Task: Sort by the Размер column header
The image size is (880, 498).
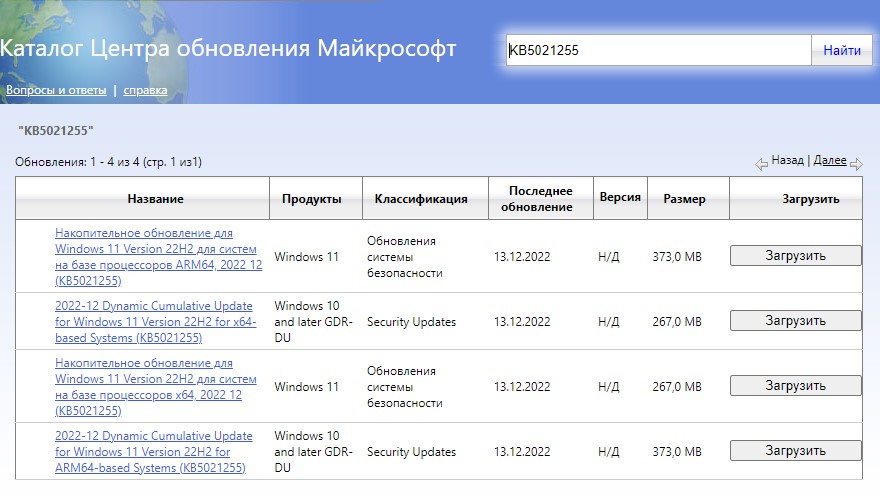Action: pos(688,198)
